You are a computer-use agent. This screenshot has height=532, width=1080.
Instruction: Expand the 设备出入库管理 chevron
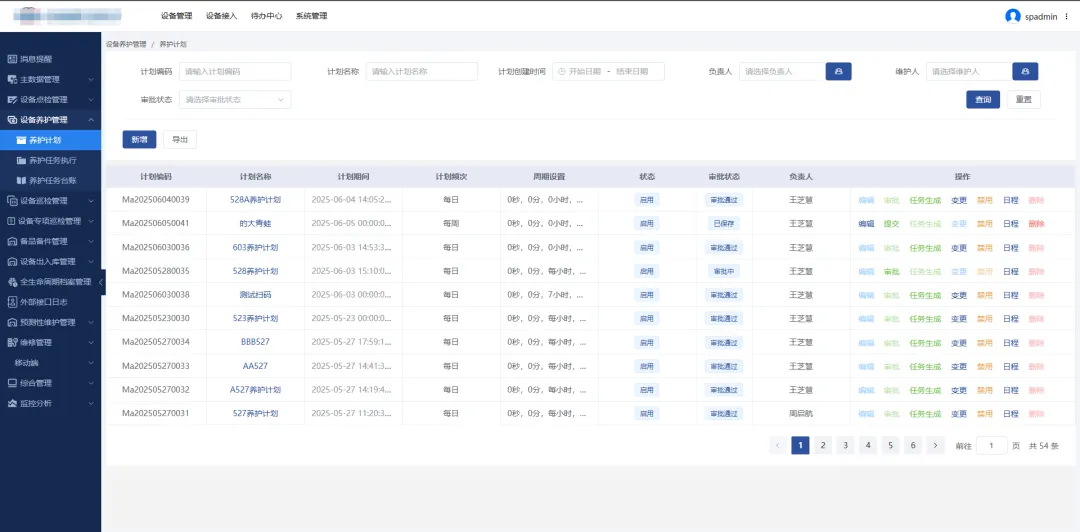tap(91, 262)
